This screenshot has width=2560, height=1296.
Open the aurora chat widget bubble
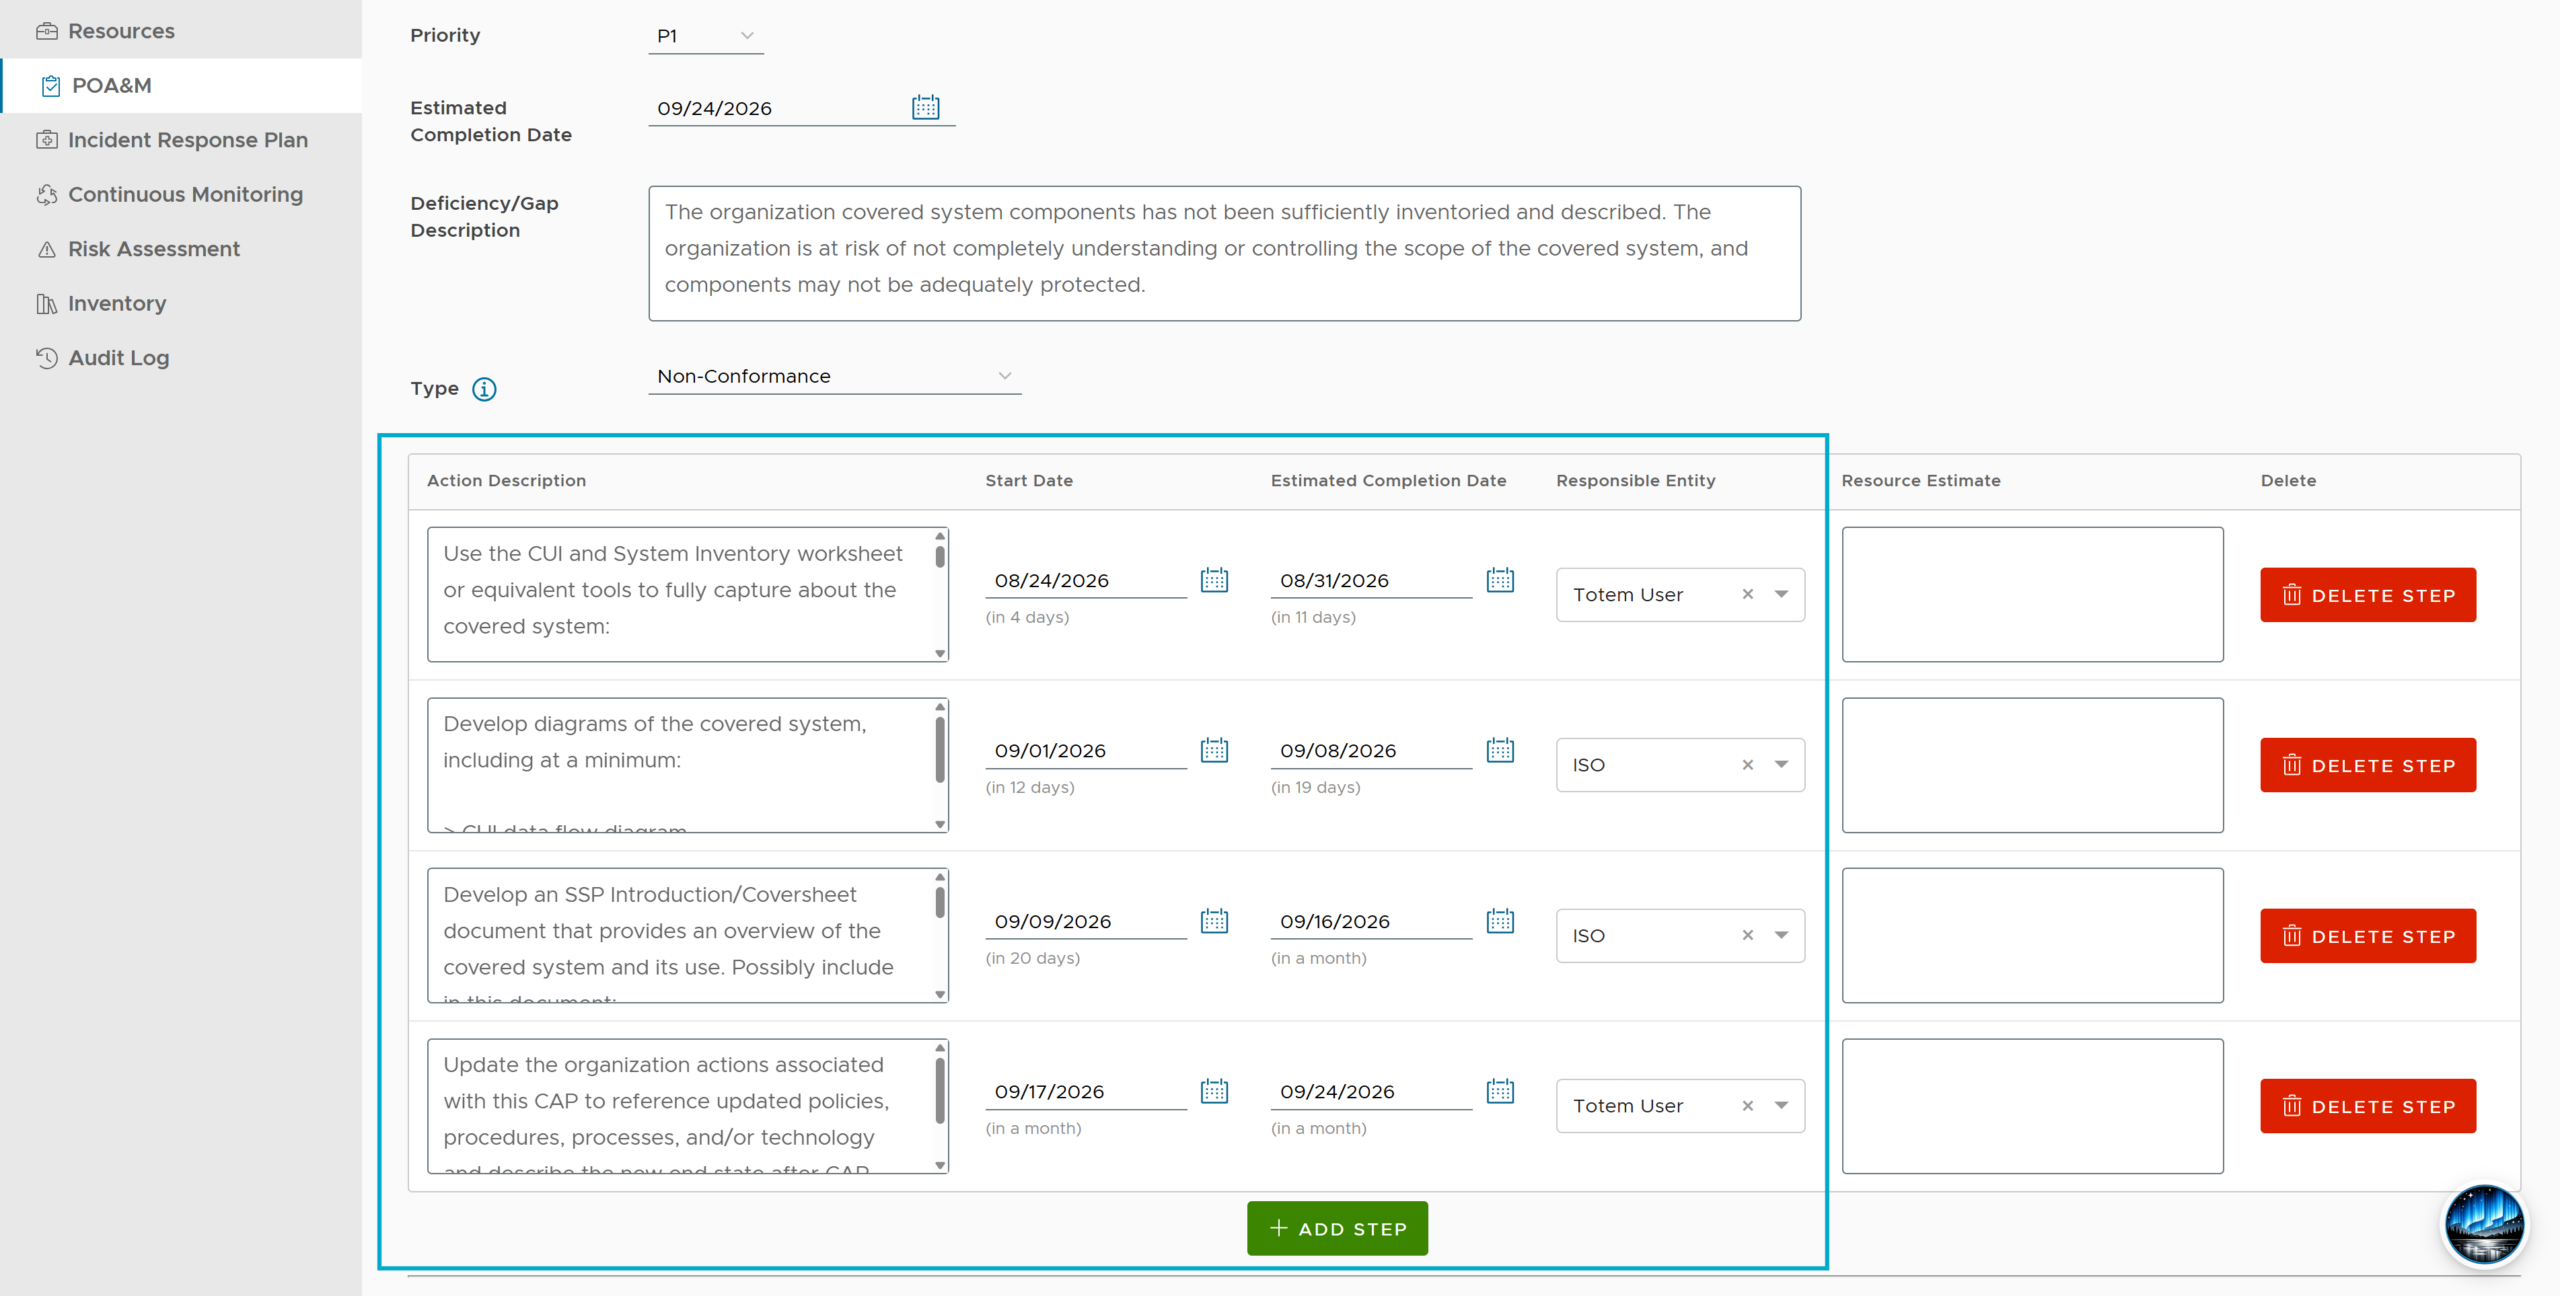pyautogui.click(x=2484, y=1224)
